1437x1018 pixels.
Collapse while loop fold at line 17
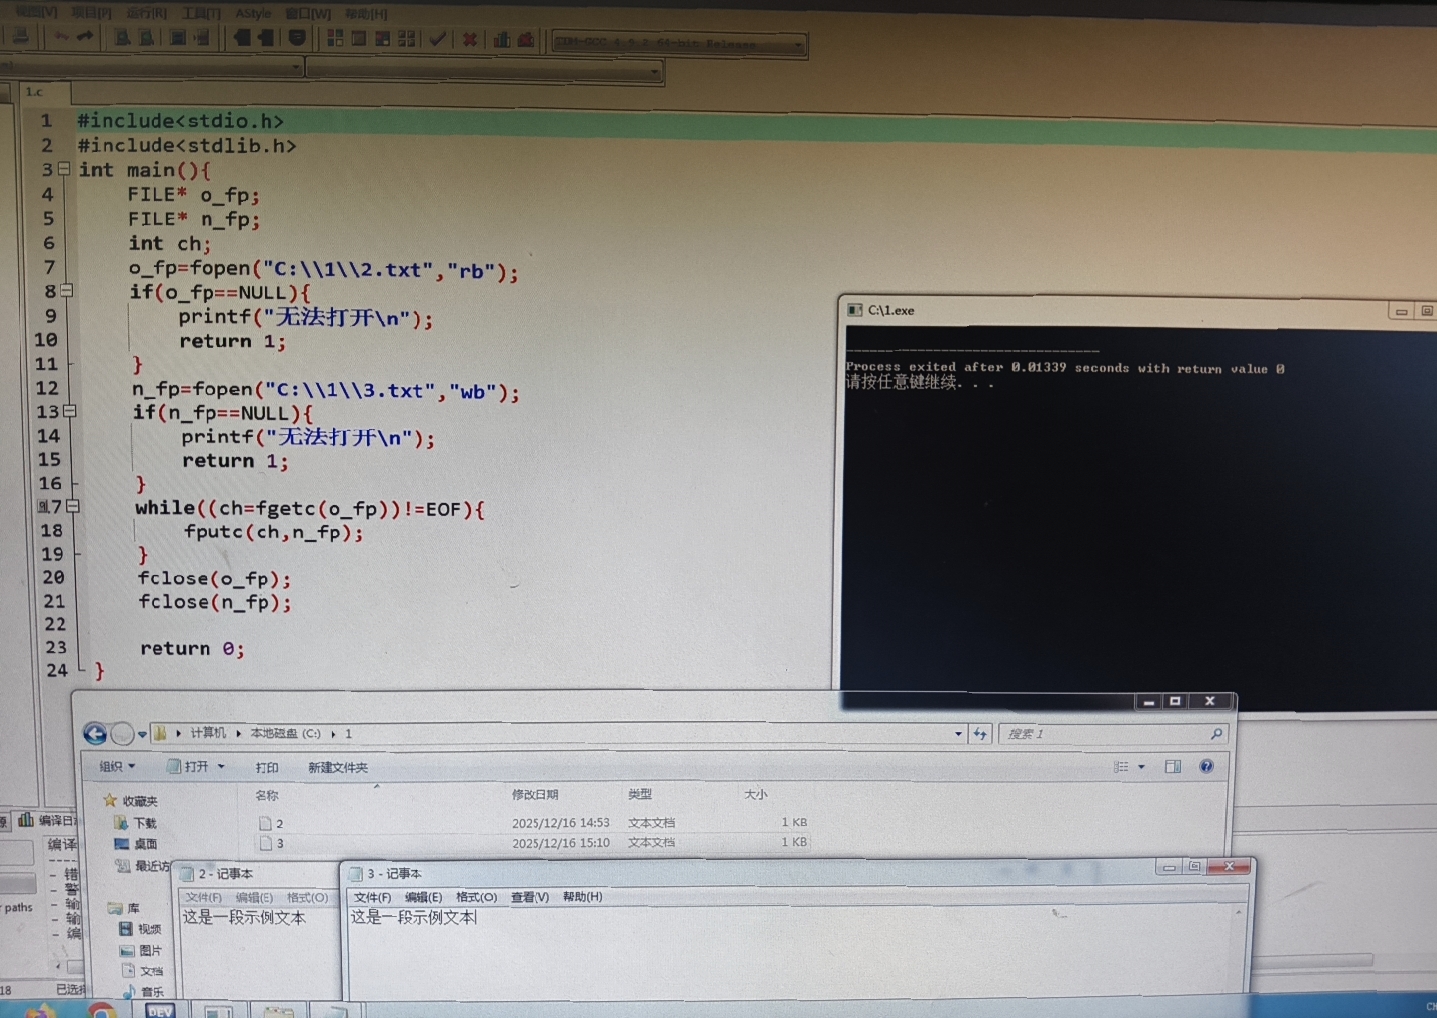[x=73, y=507]
